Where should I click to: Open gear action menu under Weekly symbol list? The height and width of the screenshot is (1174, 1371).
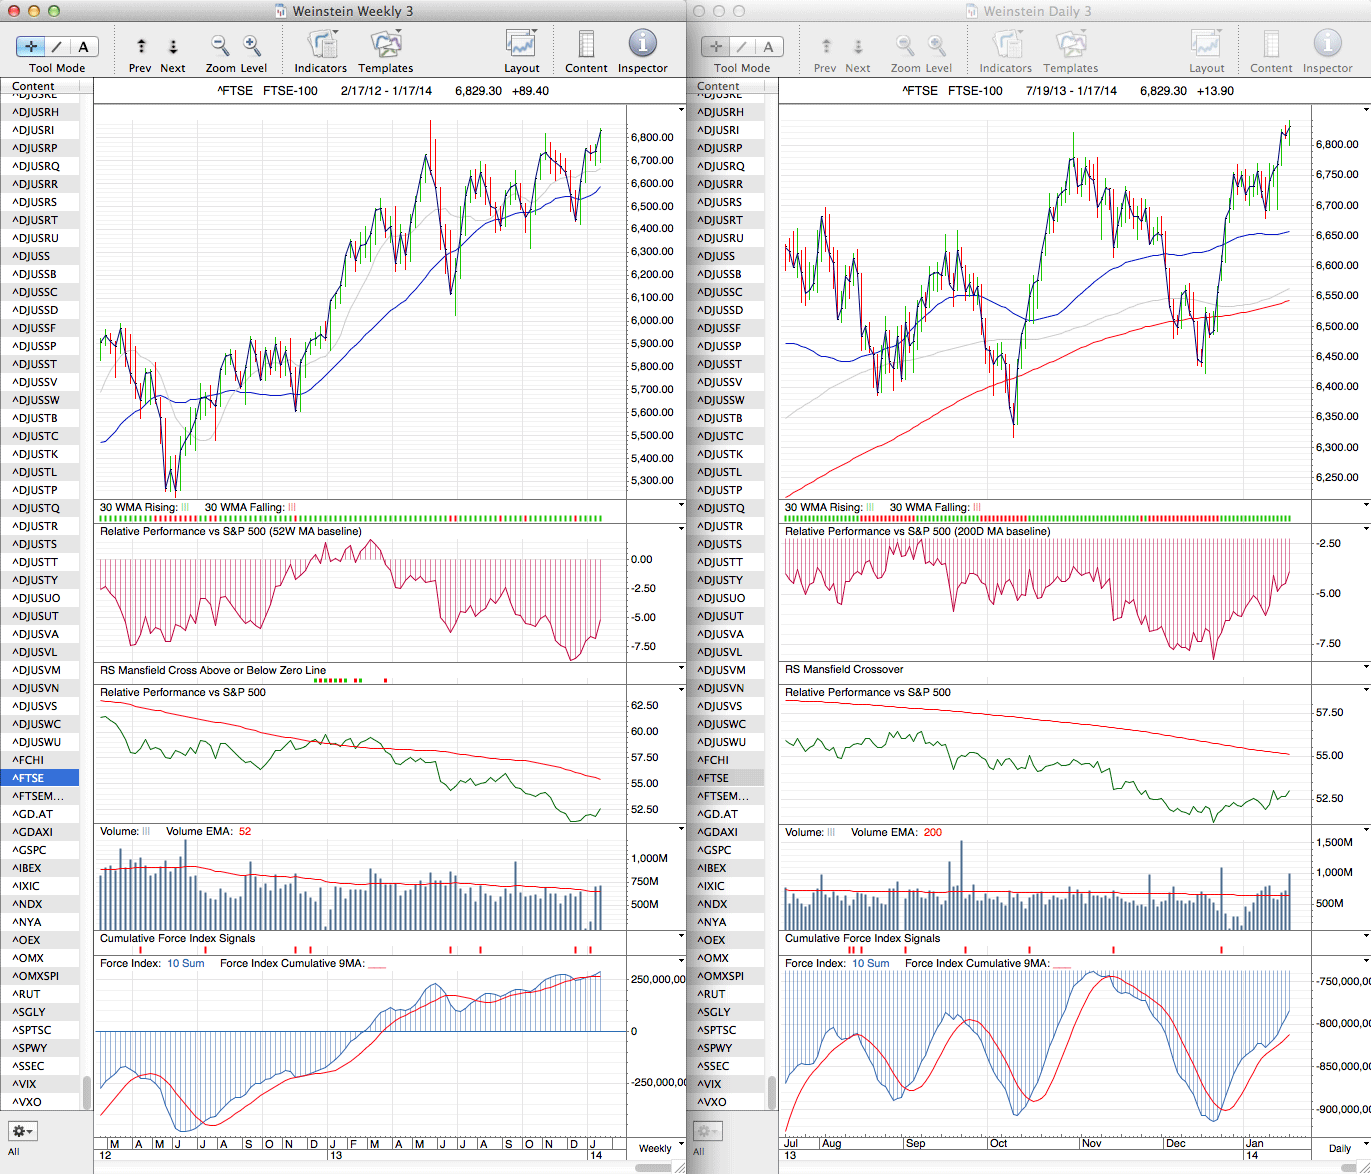coord(23,1131)
